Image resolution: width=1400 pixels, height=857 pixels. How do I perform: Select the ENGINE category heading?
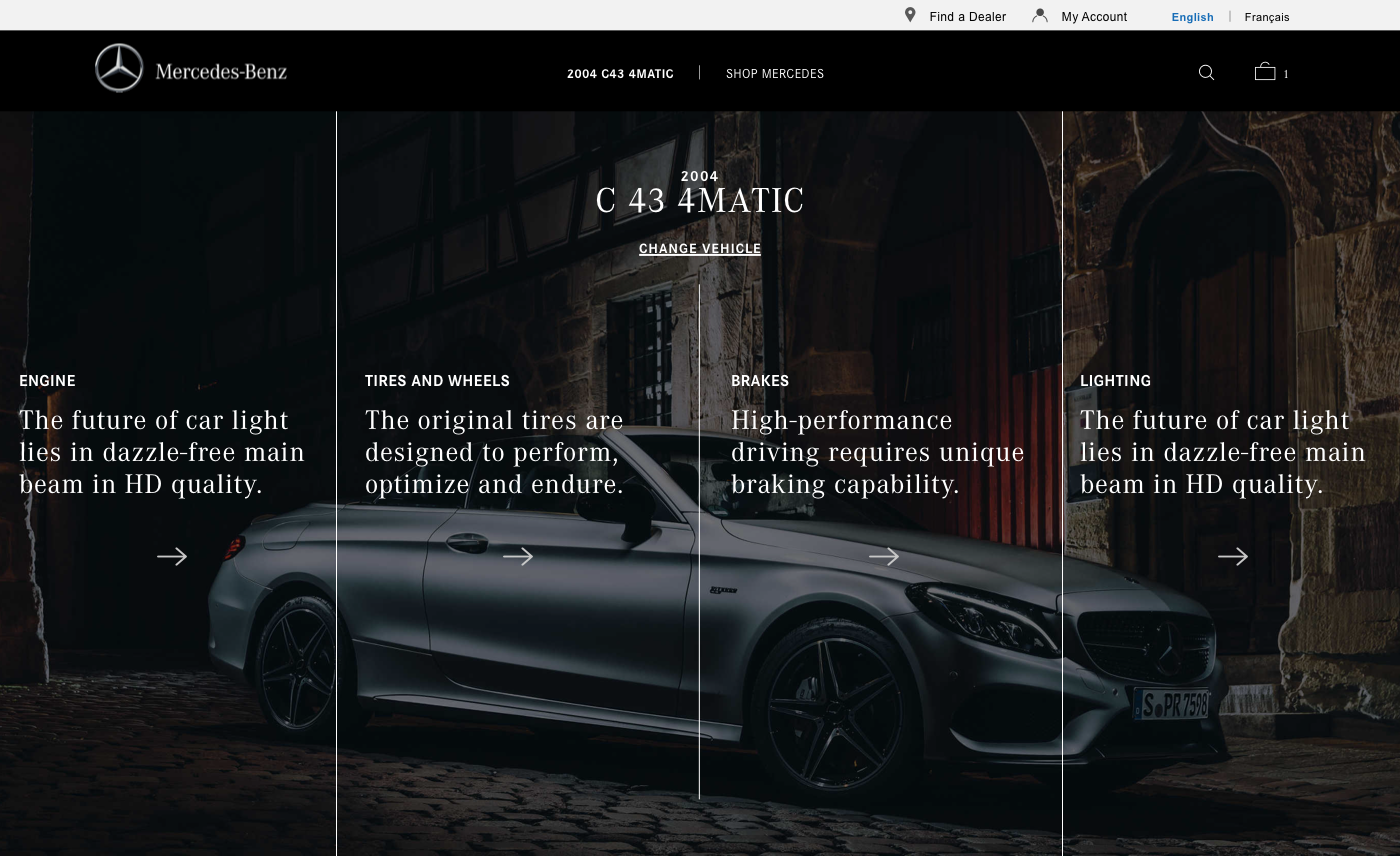[47, 381]
